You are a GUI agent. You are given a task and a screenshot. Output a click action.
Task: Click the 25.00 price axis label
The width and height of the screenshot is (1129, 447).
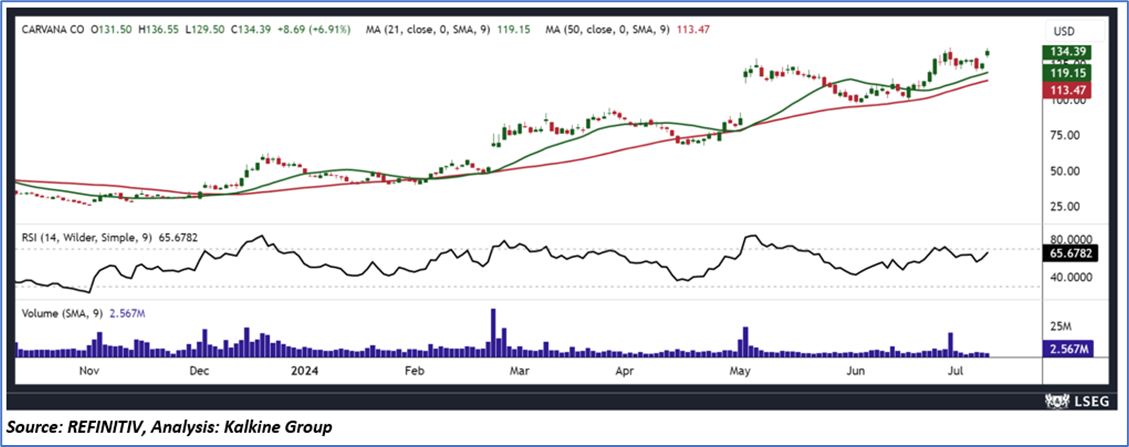1066,207
